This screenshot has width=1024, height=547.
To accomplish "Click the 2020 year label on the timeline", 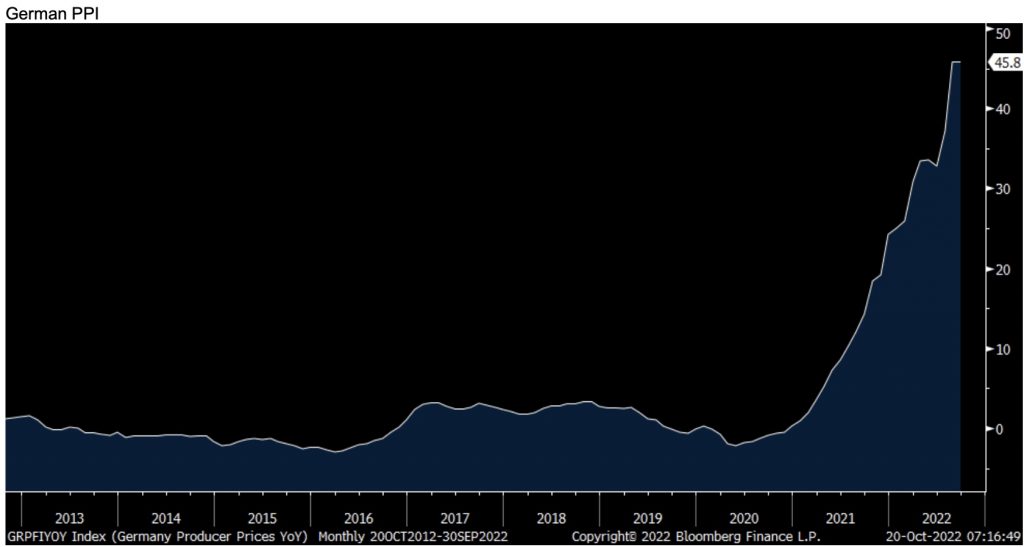I will click(744, 518).
